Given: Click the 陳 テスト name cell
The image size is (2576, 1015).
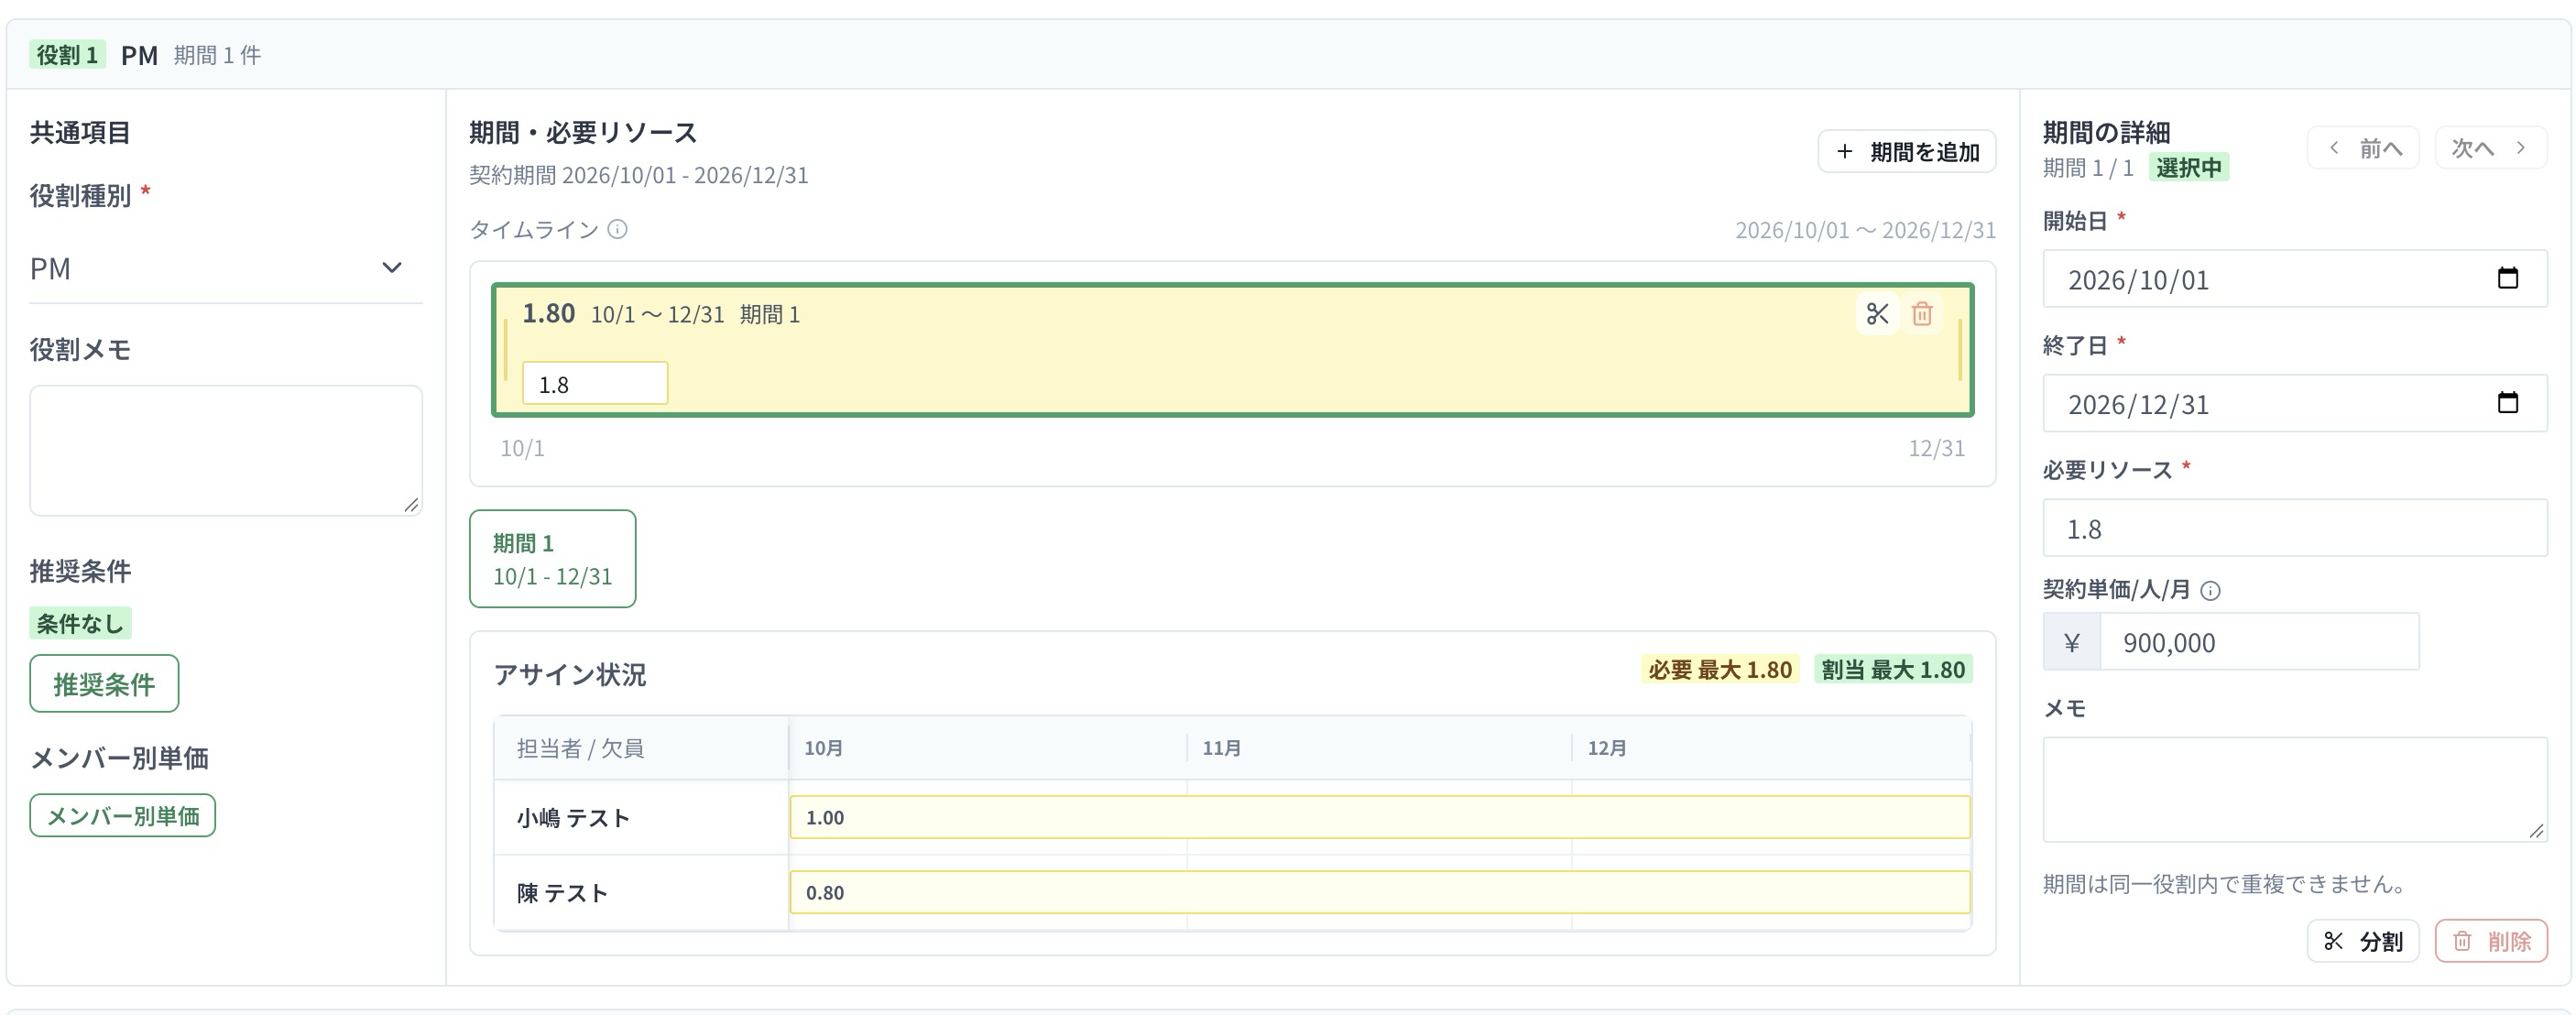Looking at the screenshot, I should pyautogui.click(x=641, y=893).
